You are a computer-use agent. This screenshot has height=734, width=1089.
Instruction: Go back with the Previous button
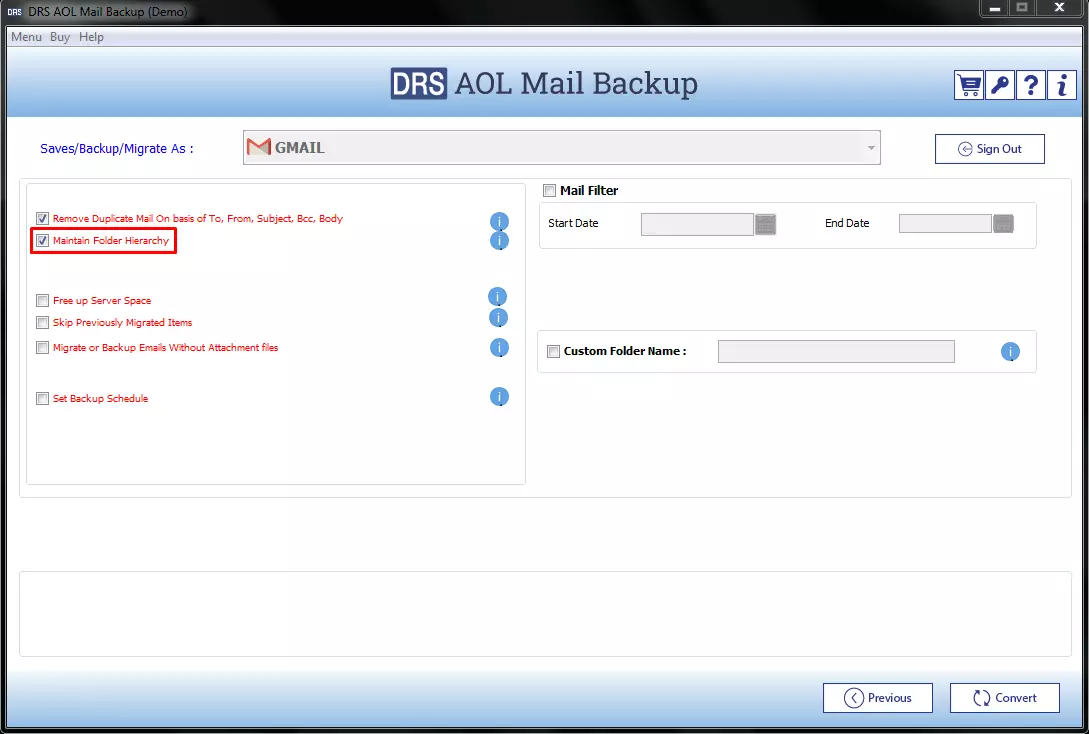point(878,698)
